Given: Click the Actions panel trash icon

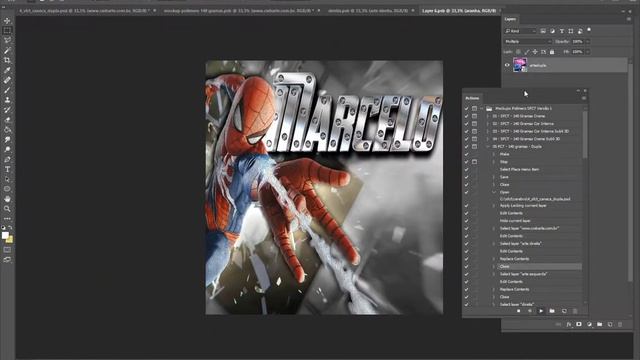Looking at the screenshot, I should 575,311.
